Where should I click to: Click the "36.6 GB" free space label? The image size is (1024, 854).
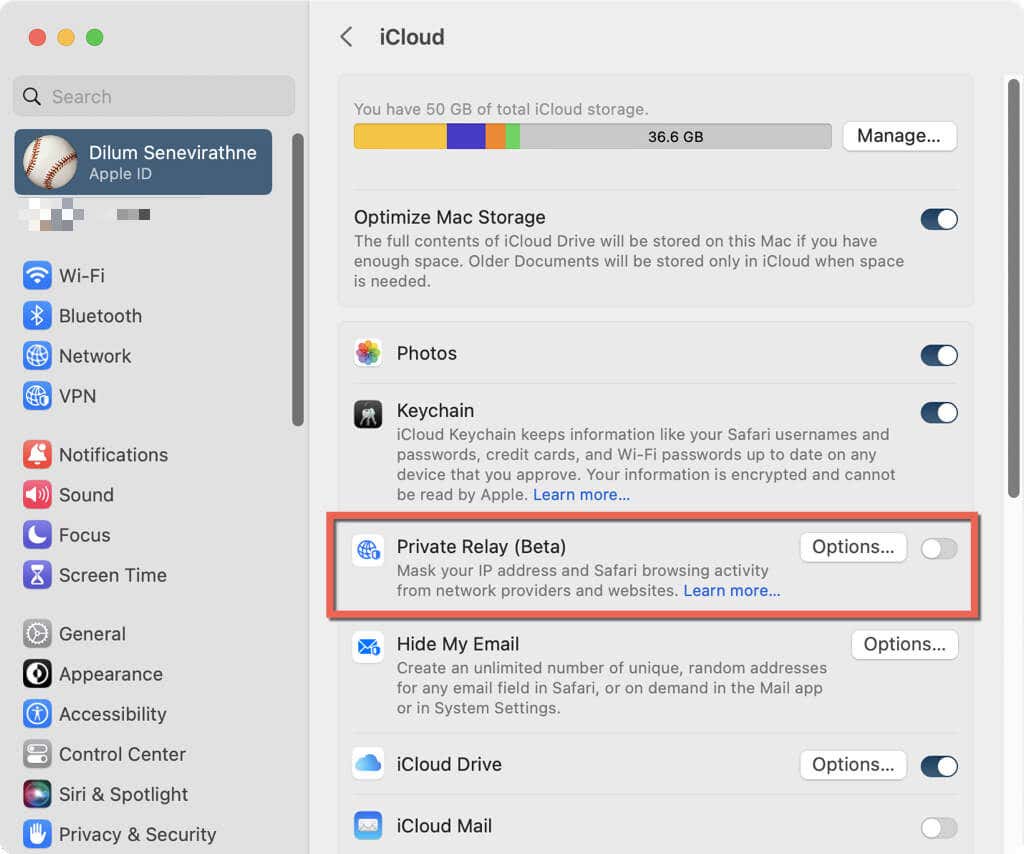click(x=675, y=137)
